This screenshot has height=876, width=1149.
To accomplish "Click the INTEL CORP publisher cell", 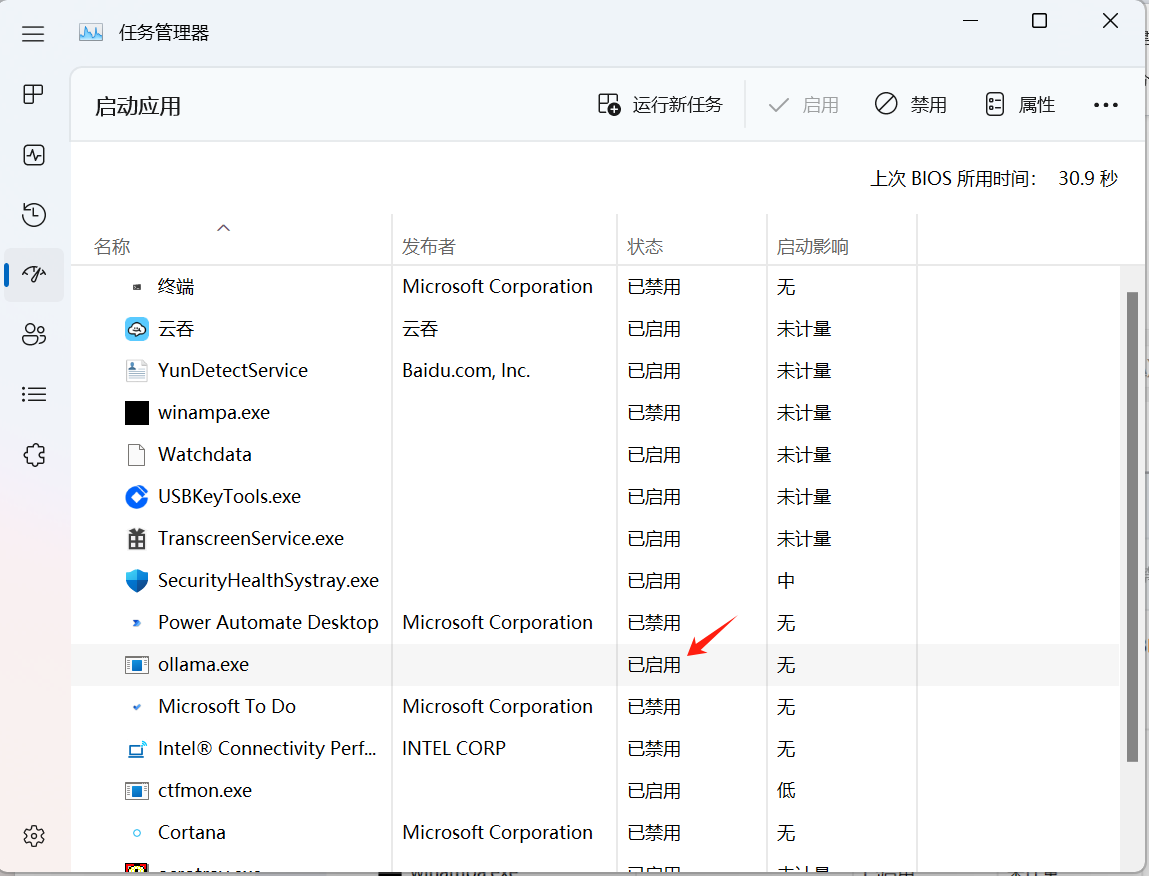I will pyautogui.click(x=454, y=748).
